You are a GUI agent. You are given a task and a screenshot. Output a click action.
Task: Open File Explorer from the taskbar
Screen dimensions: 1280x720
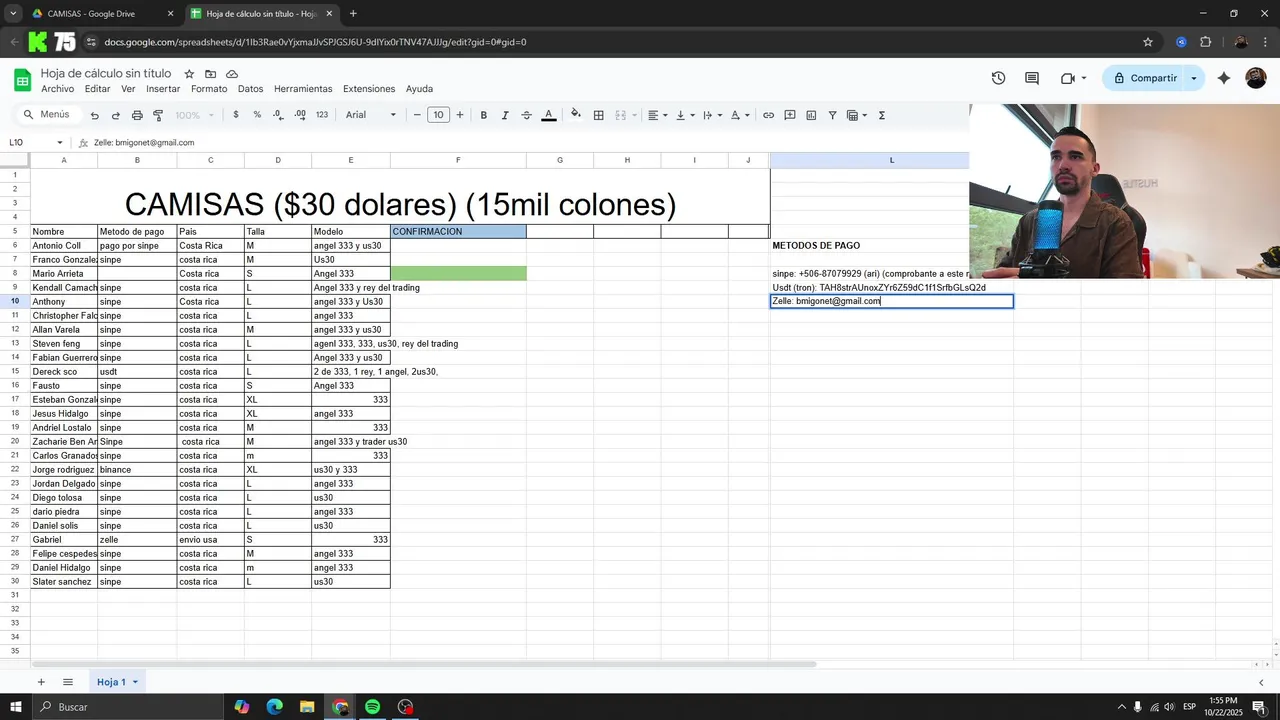tap(307, 707)
